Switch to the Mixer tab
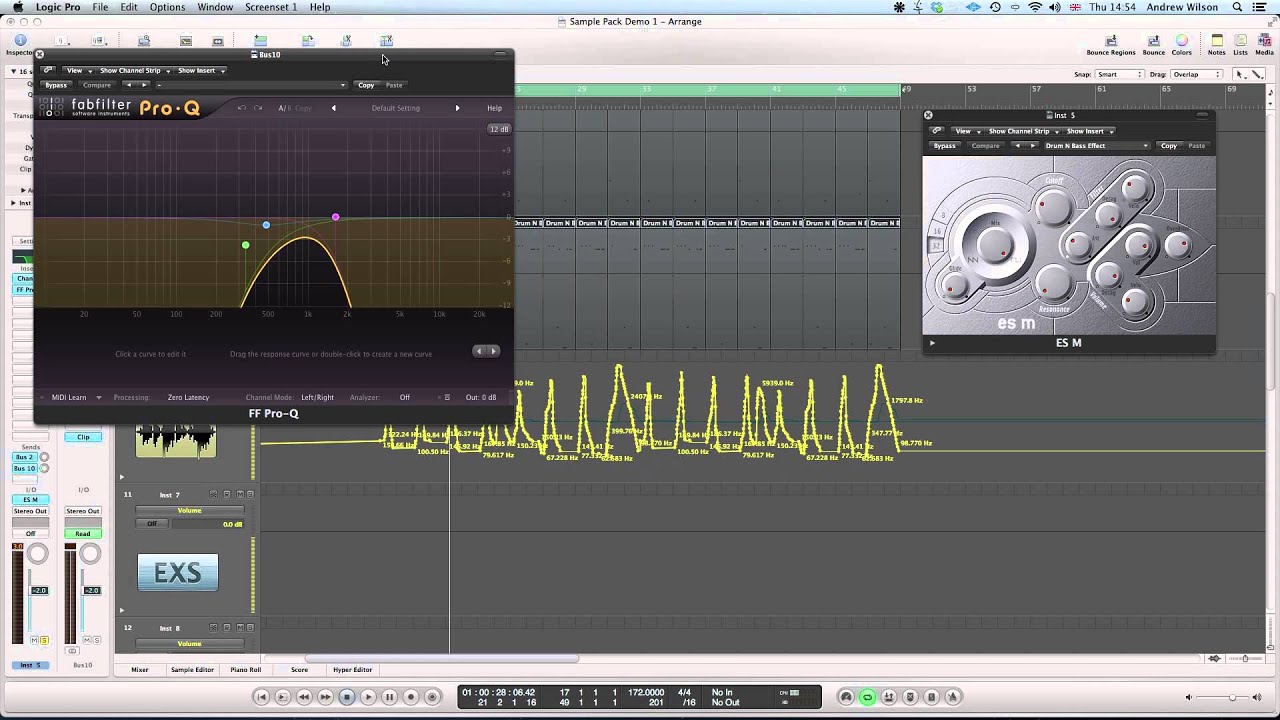The image size is (1280, 720). 140,670
